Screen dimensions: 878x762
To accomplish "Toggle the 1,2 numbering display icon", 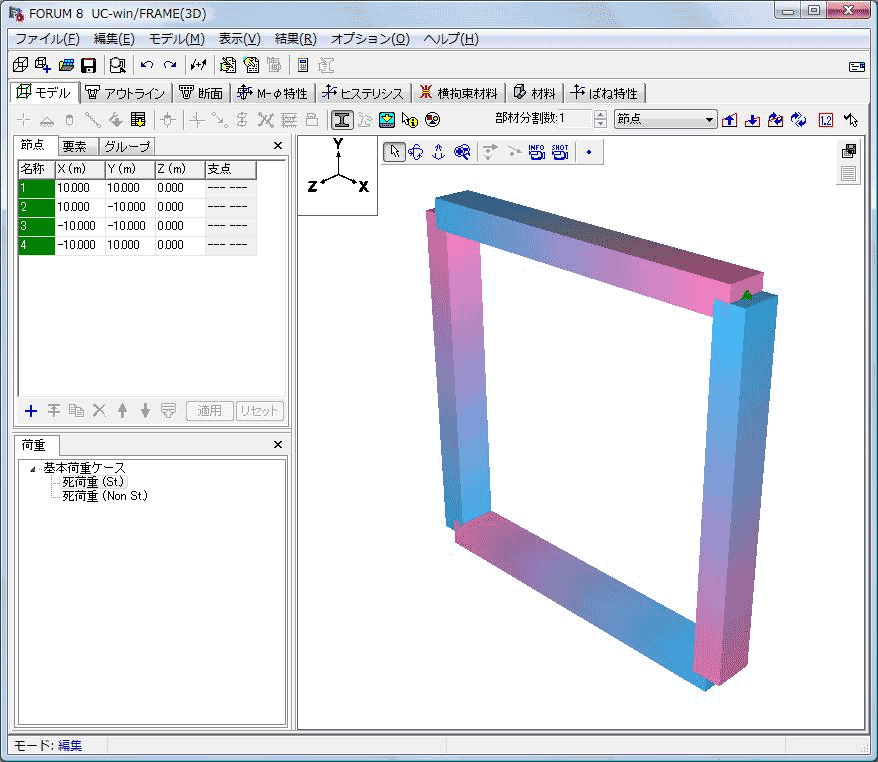I will click(825, 120).
